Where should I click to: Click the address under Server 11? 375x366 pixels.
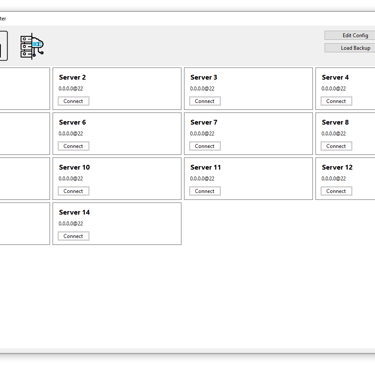click(x=202, y=179)
